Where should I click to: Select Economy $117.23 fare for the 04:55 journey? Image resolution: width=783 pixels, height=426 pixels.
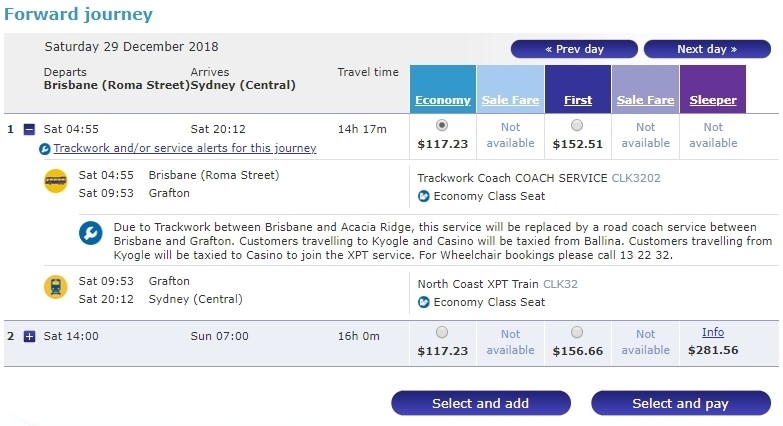442,126
